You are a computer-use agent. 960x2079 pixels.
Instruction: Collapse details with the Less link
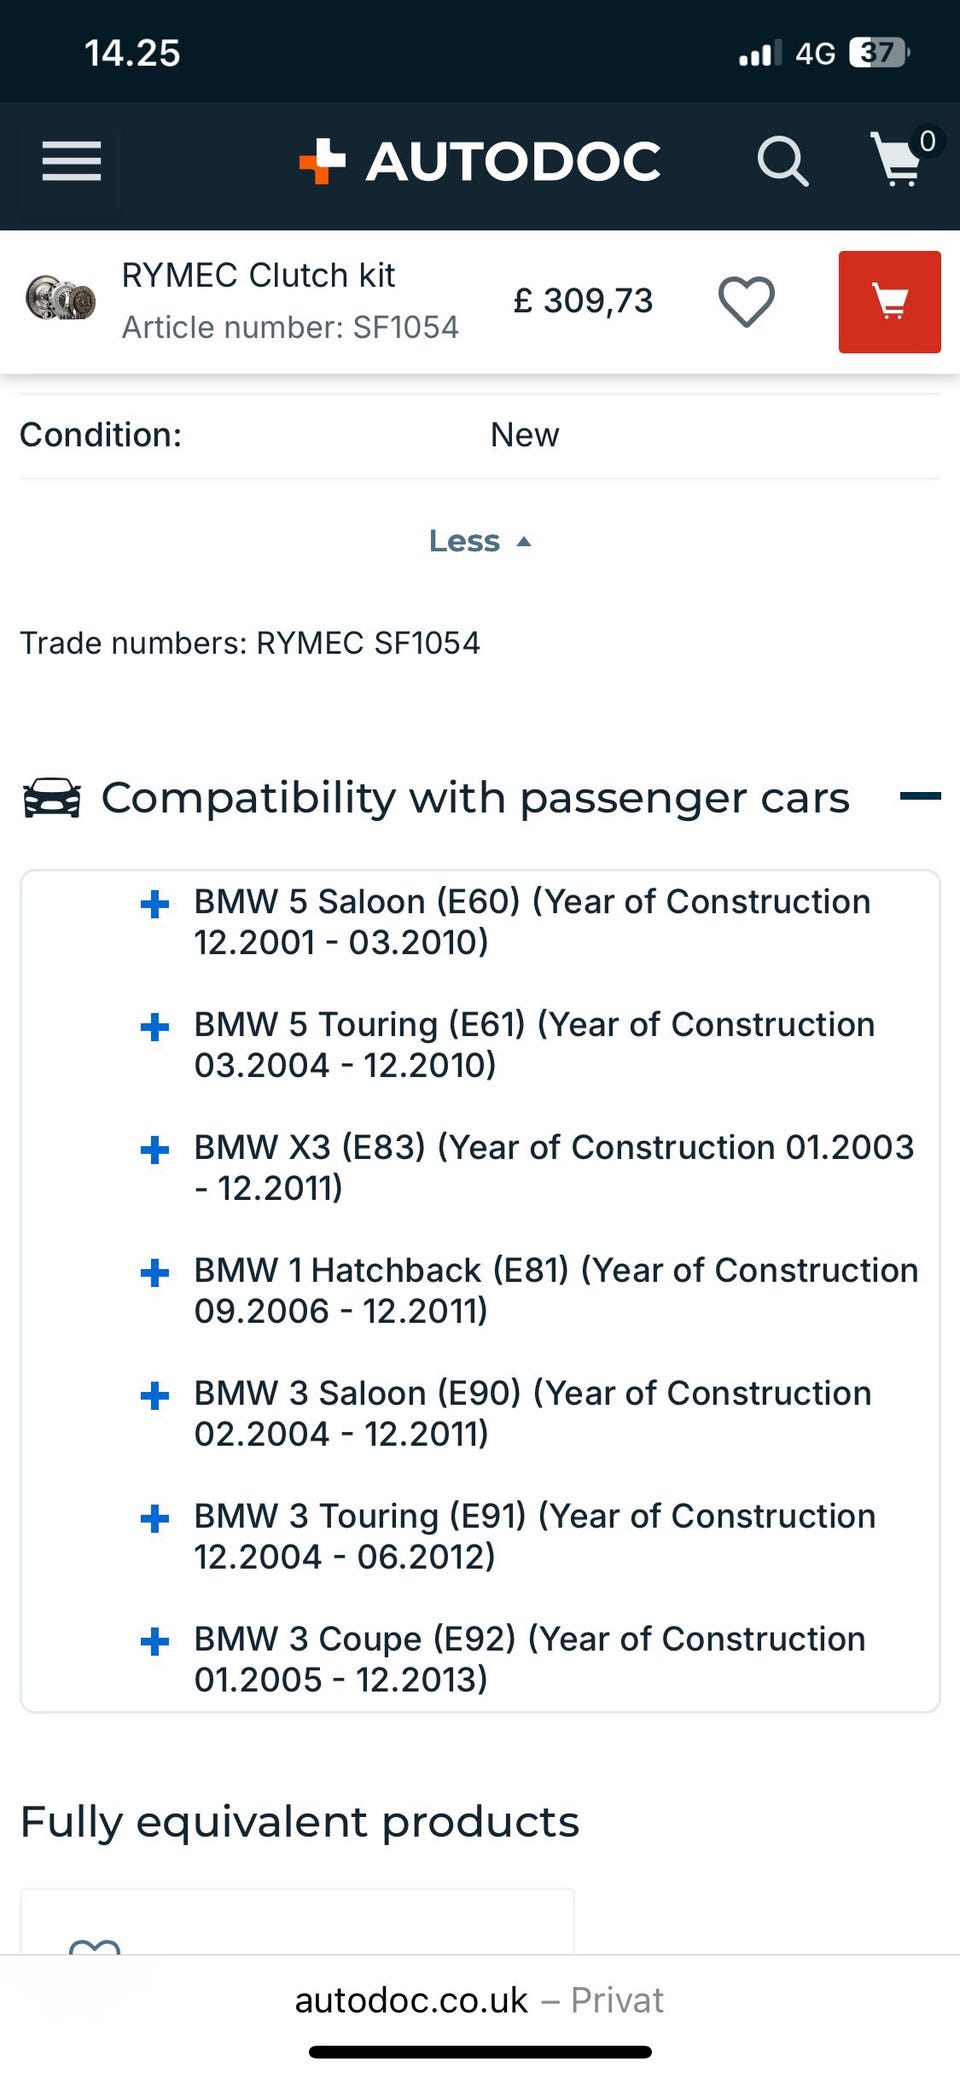(479, 541)
